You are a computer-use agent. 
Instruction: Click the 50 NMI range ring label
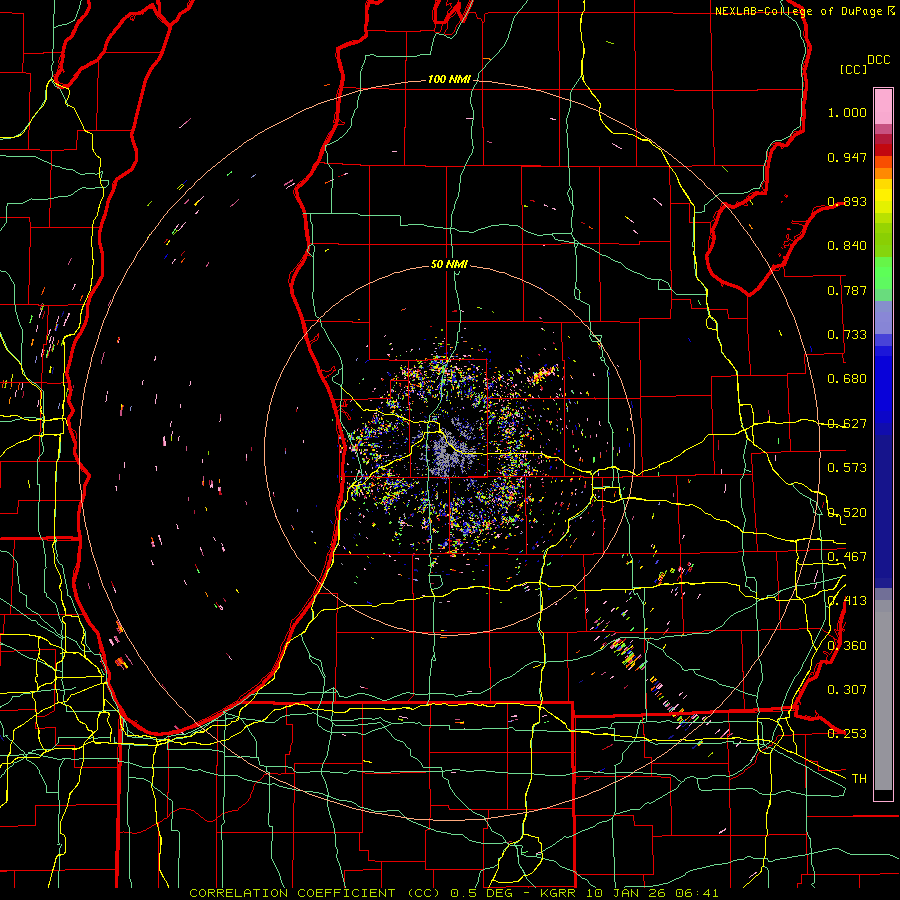pos(449,264)
